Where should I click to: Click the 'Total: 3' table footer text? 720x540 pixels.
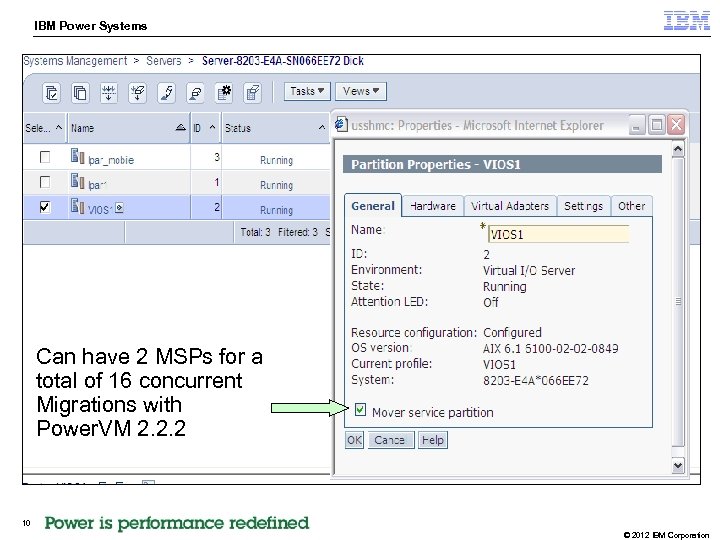coord(255,232)
